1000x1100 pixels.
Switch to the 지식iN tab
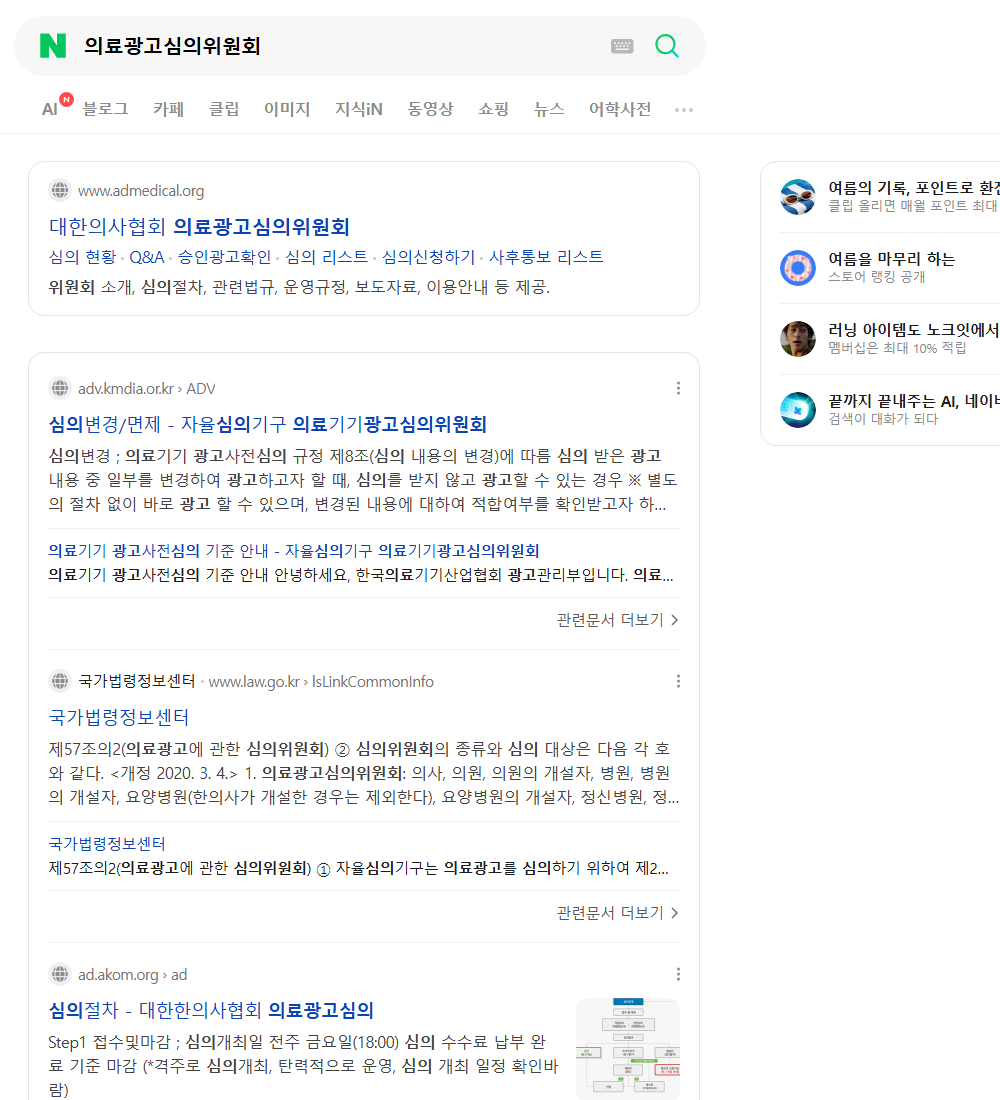[x=359, y=109]
